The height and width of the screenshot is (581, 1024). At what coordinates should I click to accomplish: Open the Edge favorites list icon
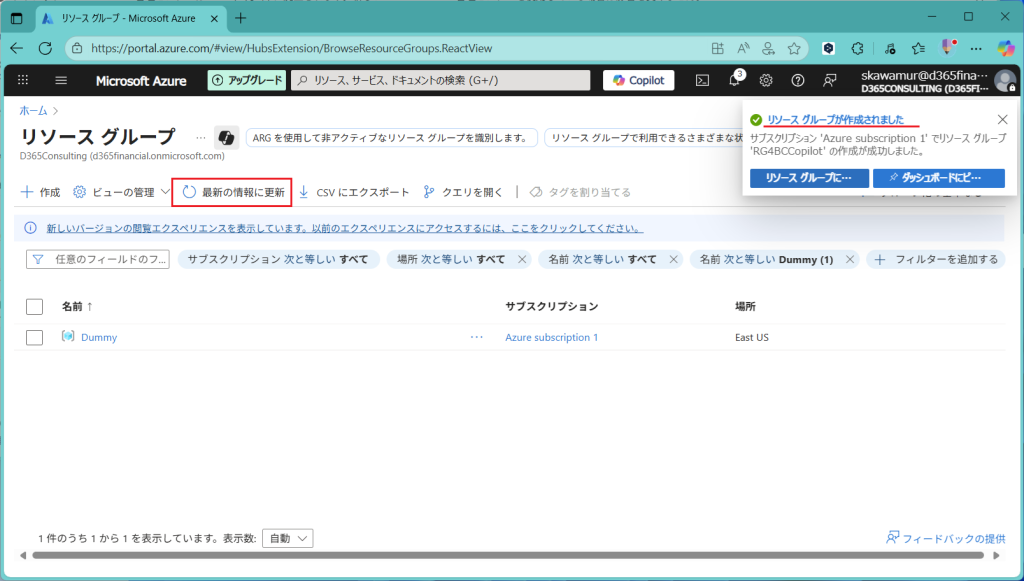coord(919,48)
